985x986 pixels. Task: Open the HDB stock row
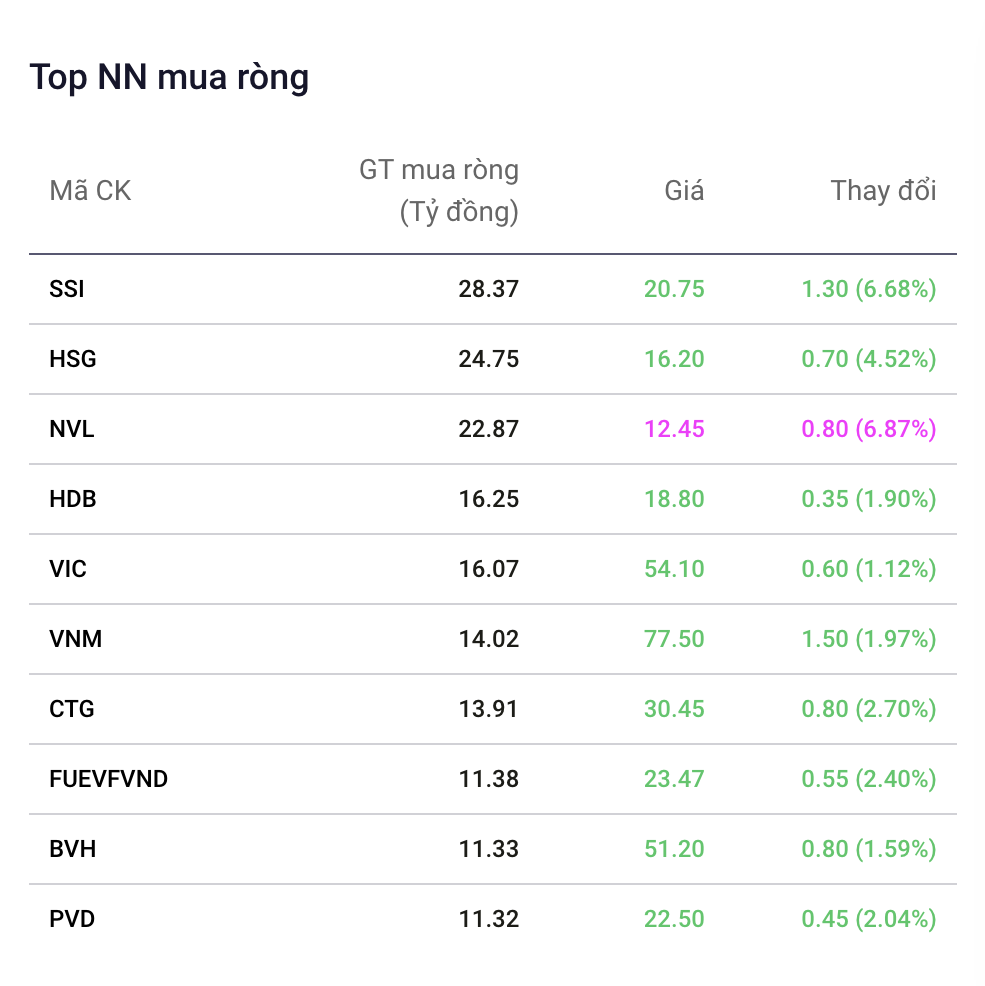tap(492, 499)
